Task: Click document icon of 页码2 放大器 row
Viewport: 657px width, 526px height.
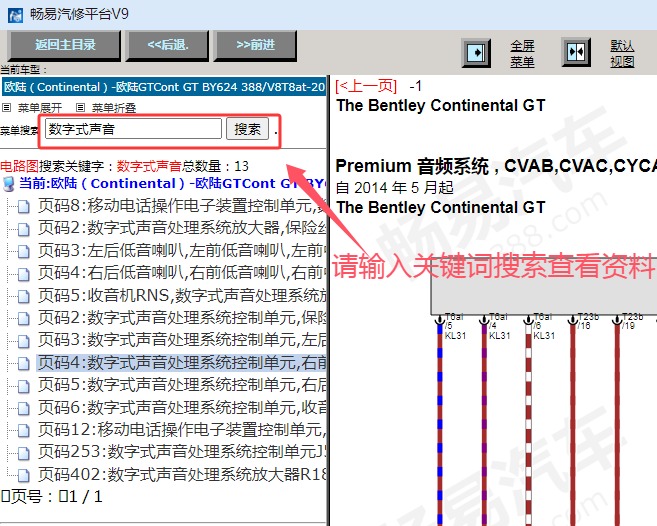Action: point(23,229)
